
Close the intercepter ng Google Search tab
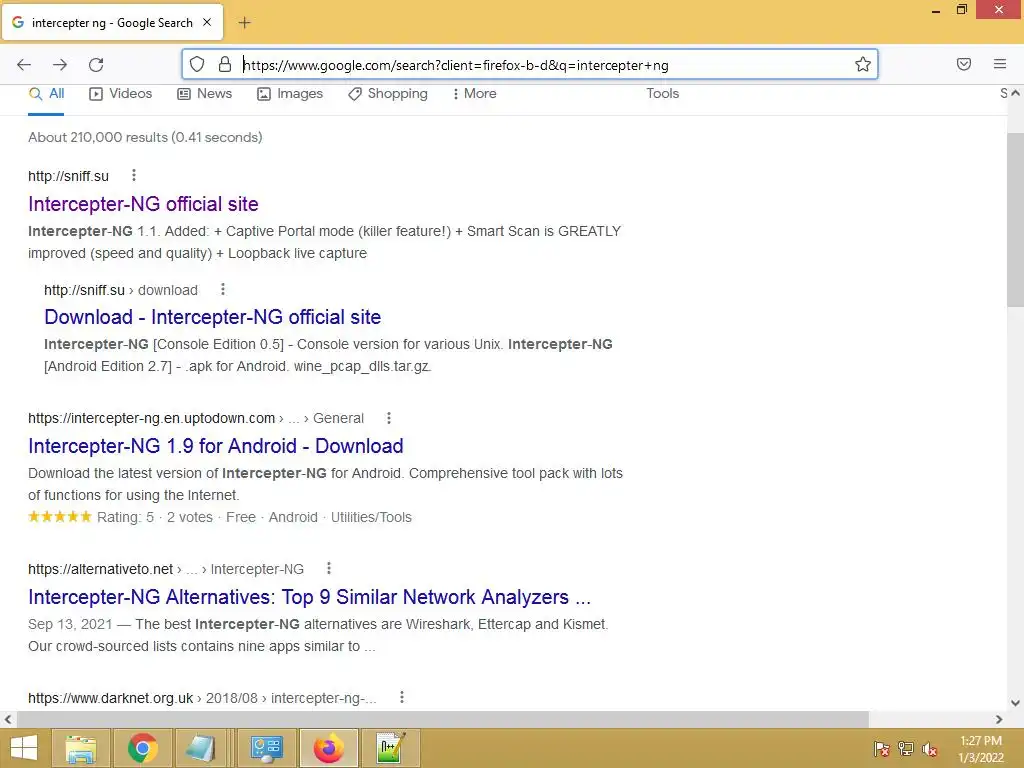pos(207,22)
